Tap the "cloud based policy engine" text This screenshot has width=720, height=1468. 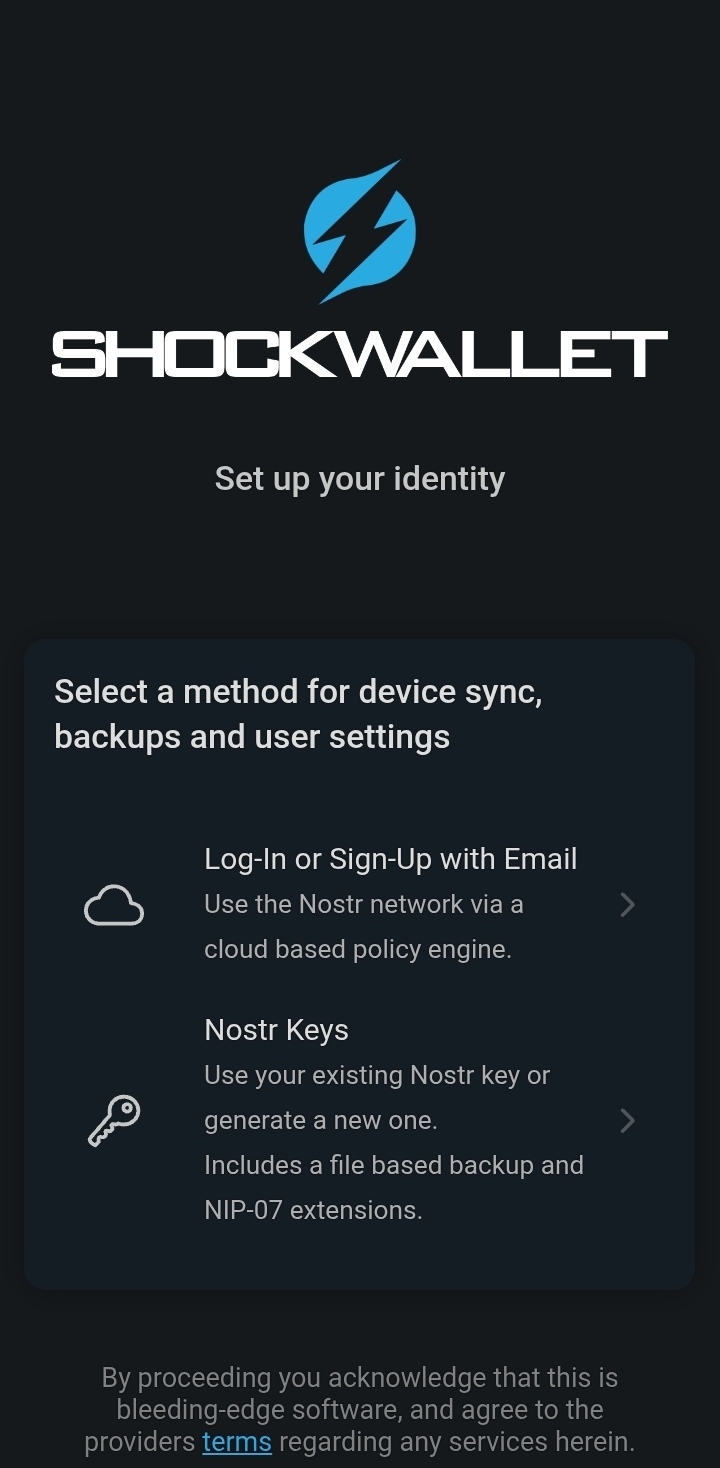[x=358, y=949]
